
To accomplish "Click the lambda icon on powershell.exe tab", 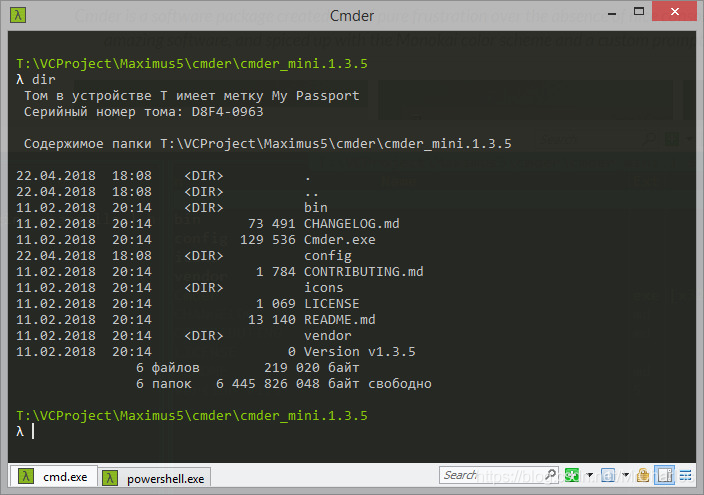I will point(110,478).
